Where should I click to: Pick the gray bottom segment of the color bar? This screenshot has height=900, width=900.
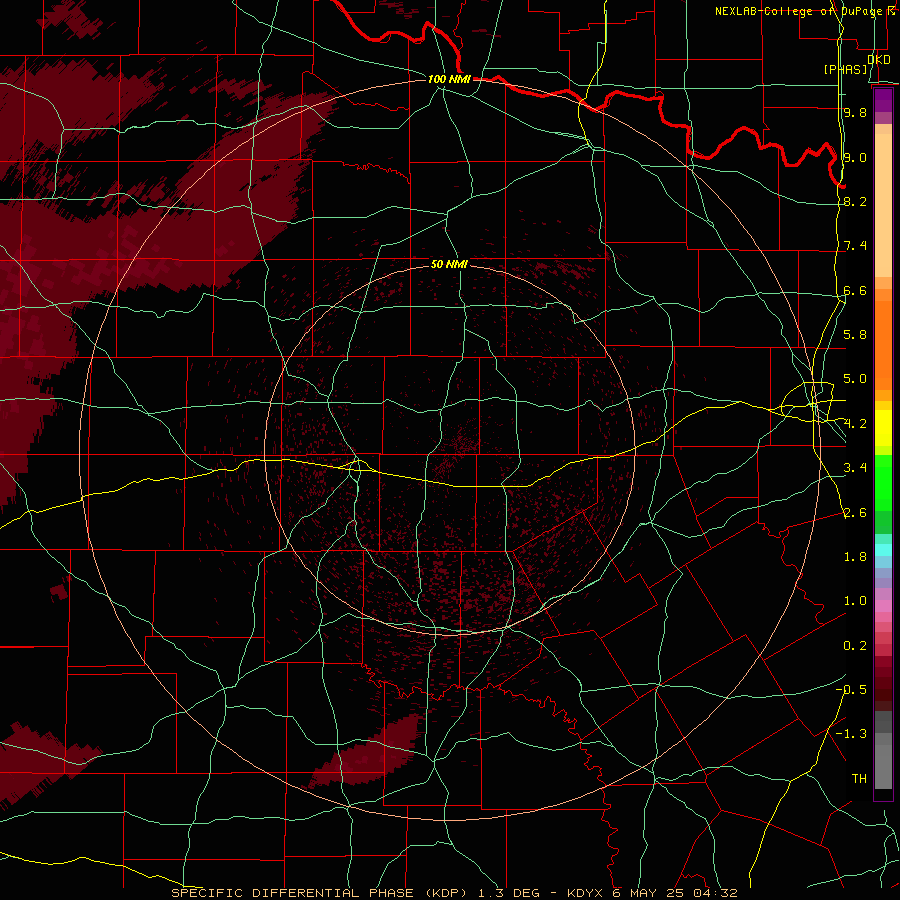coord(883,766)
